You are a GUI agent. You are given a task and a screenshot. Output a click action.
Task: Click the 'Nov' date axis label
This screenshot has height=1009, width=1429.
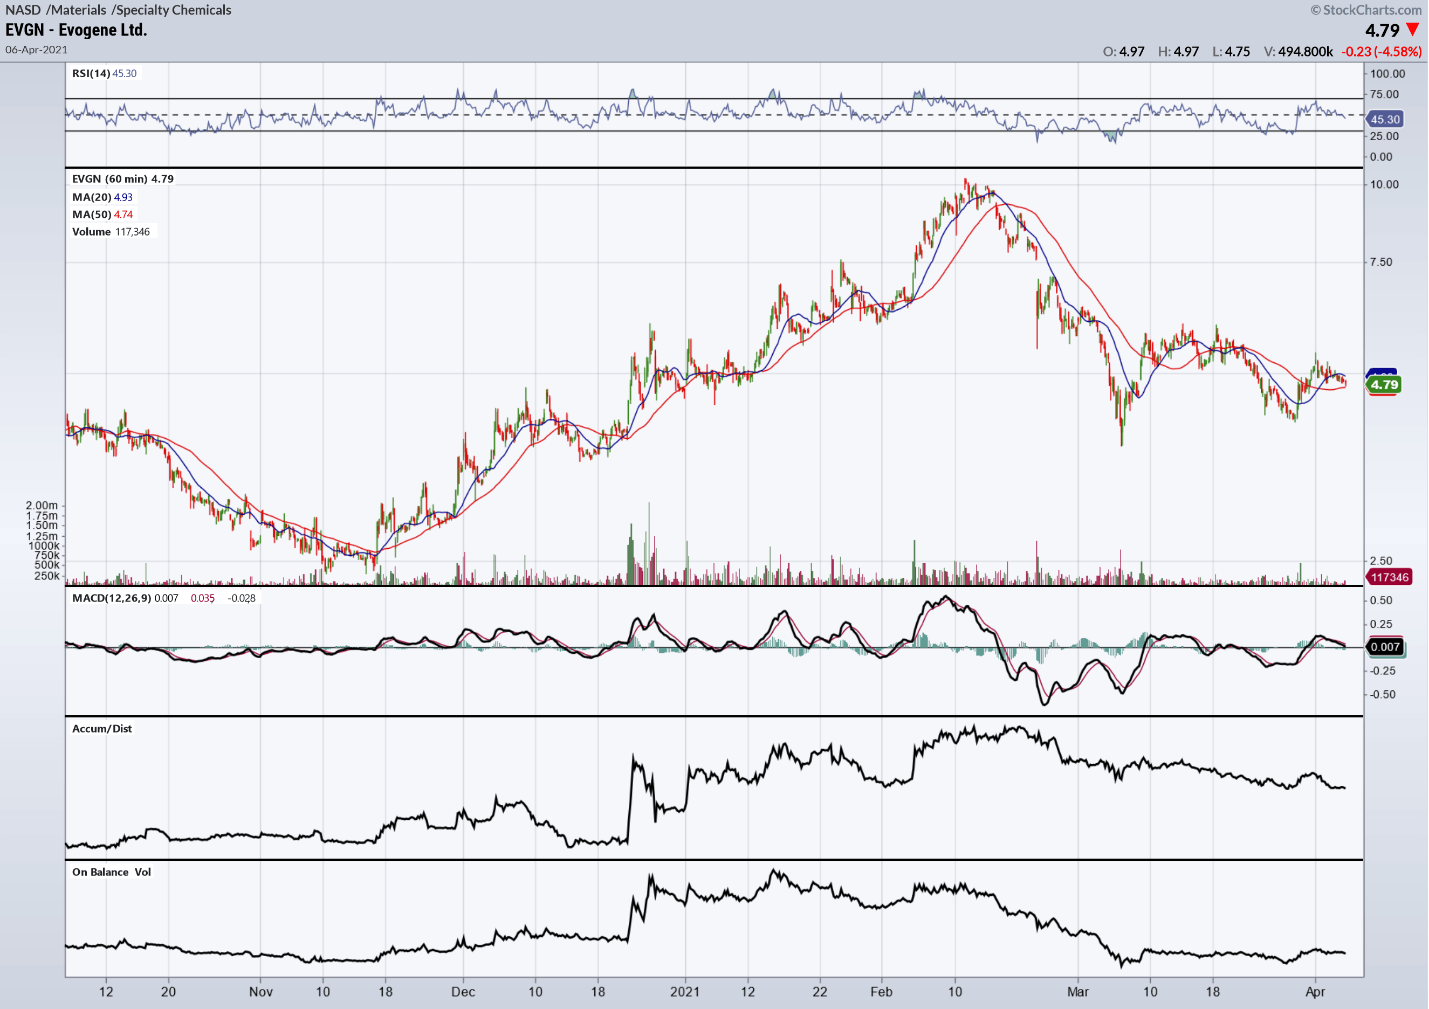[x=261, y=992]
